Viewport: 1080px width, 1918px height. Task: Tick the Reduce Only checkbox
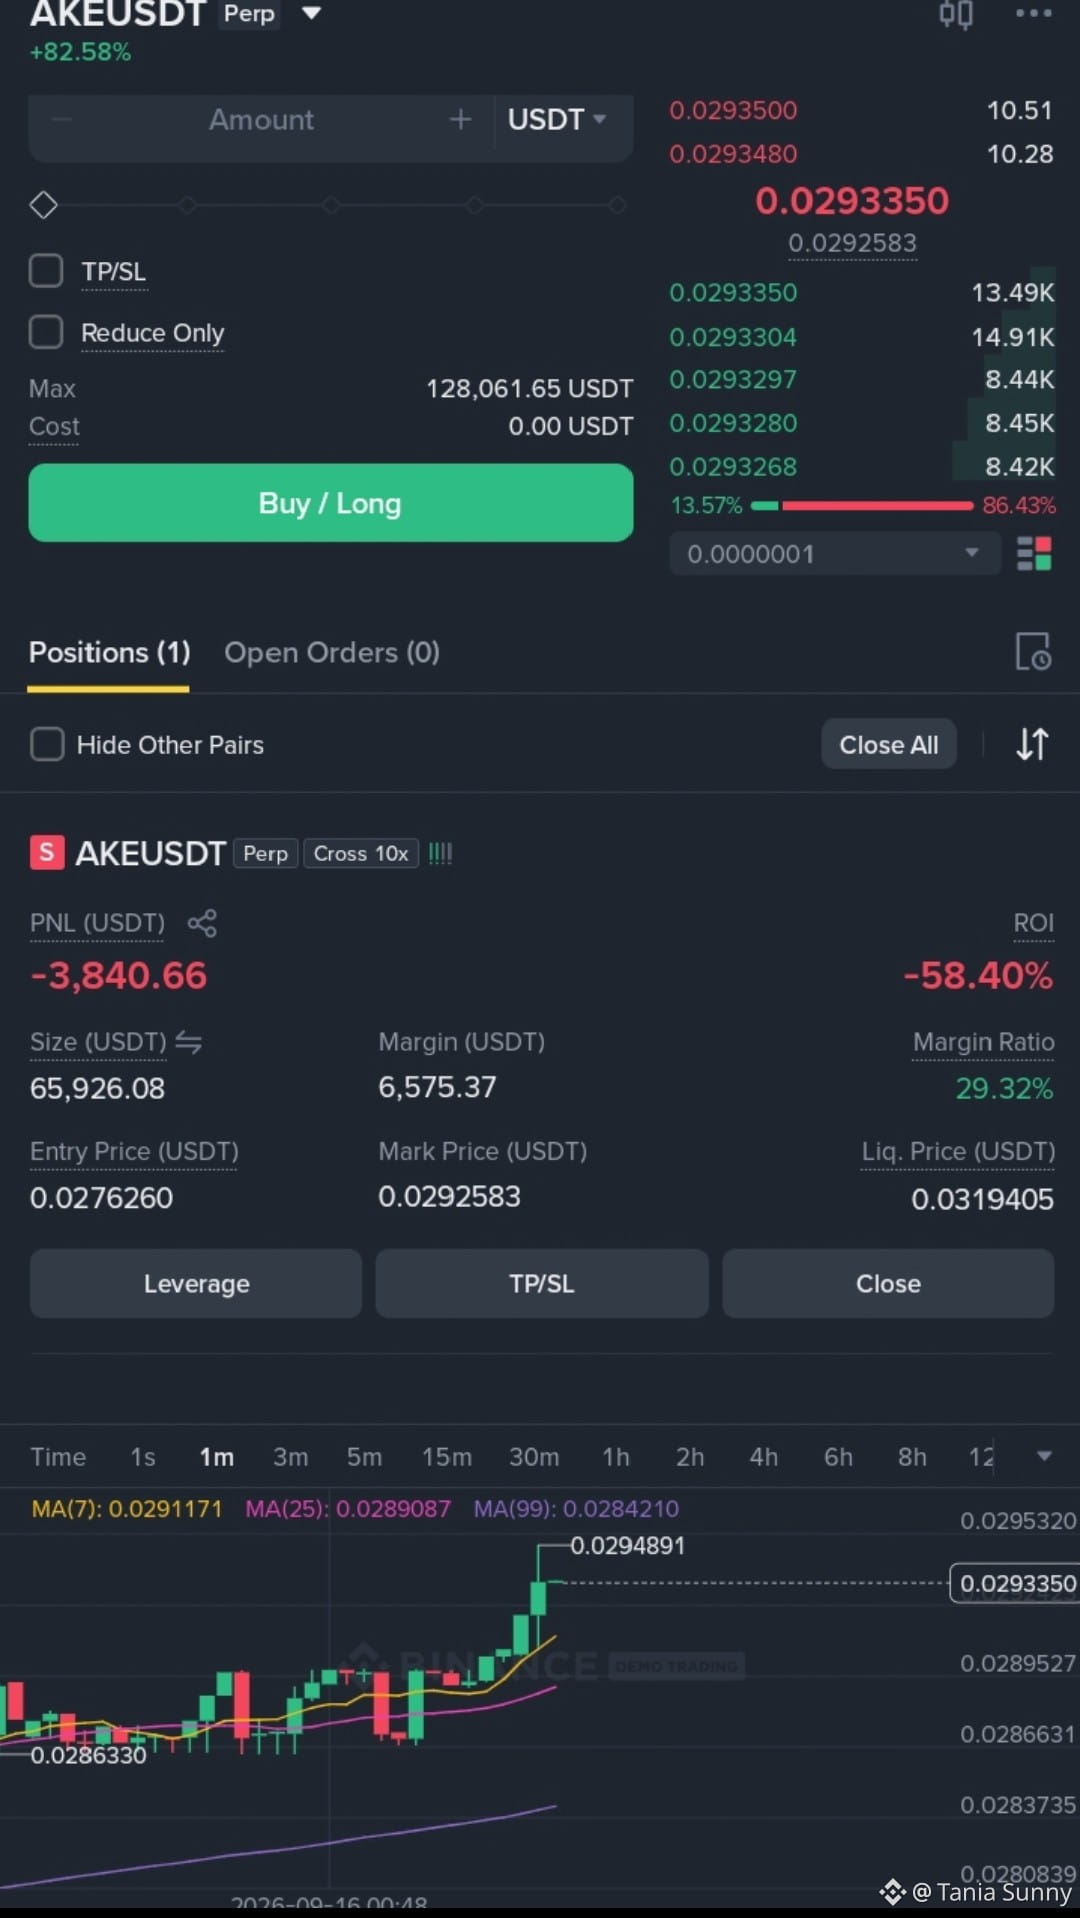click(x=46, y=332)
